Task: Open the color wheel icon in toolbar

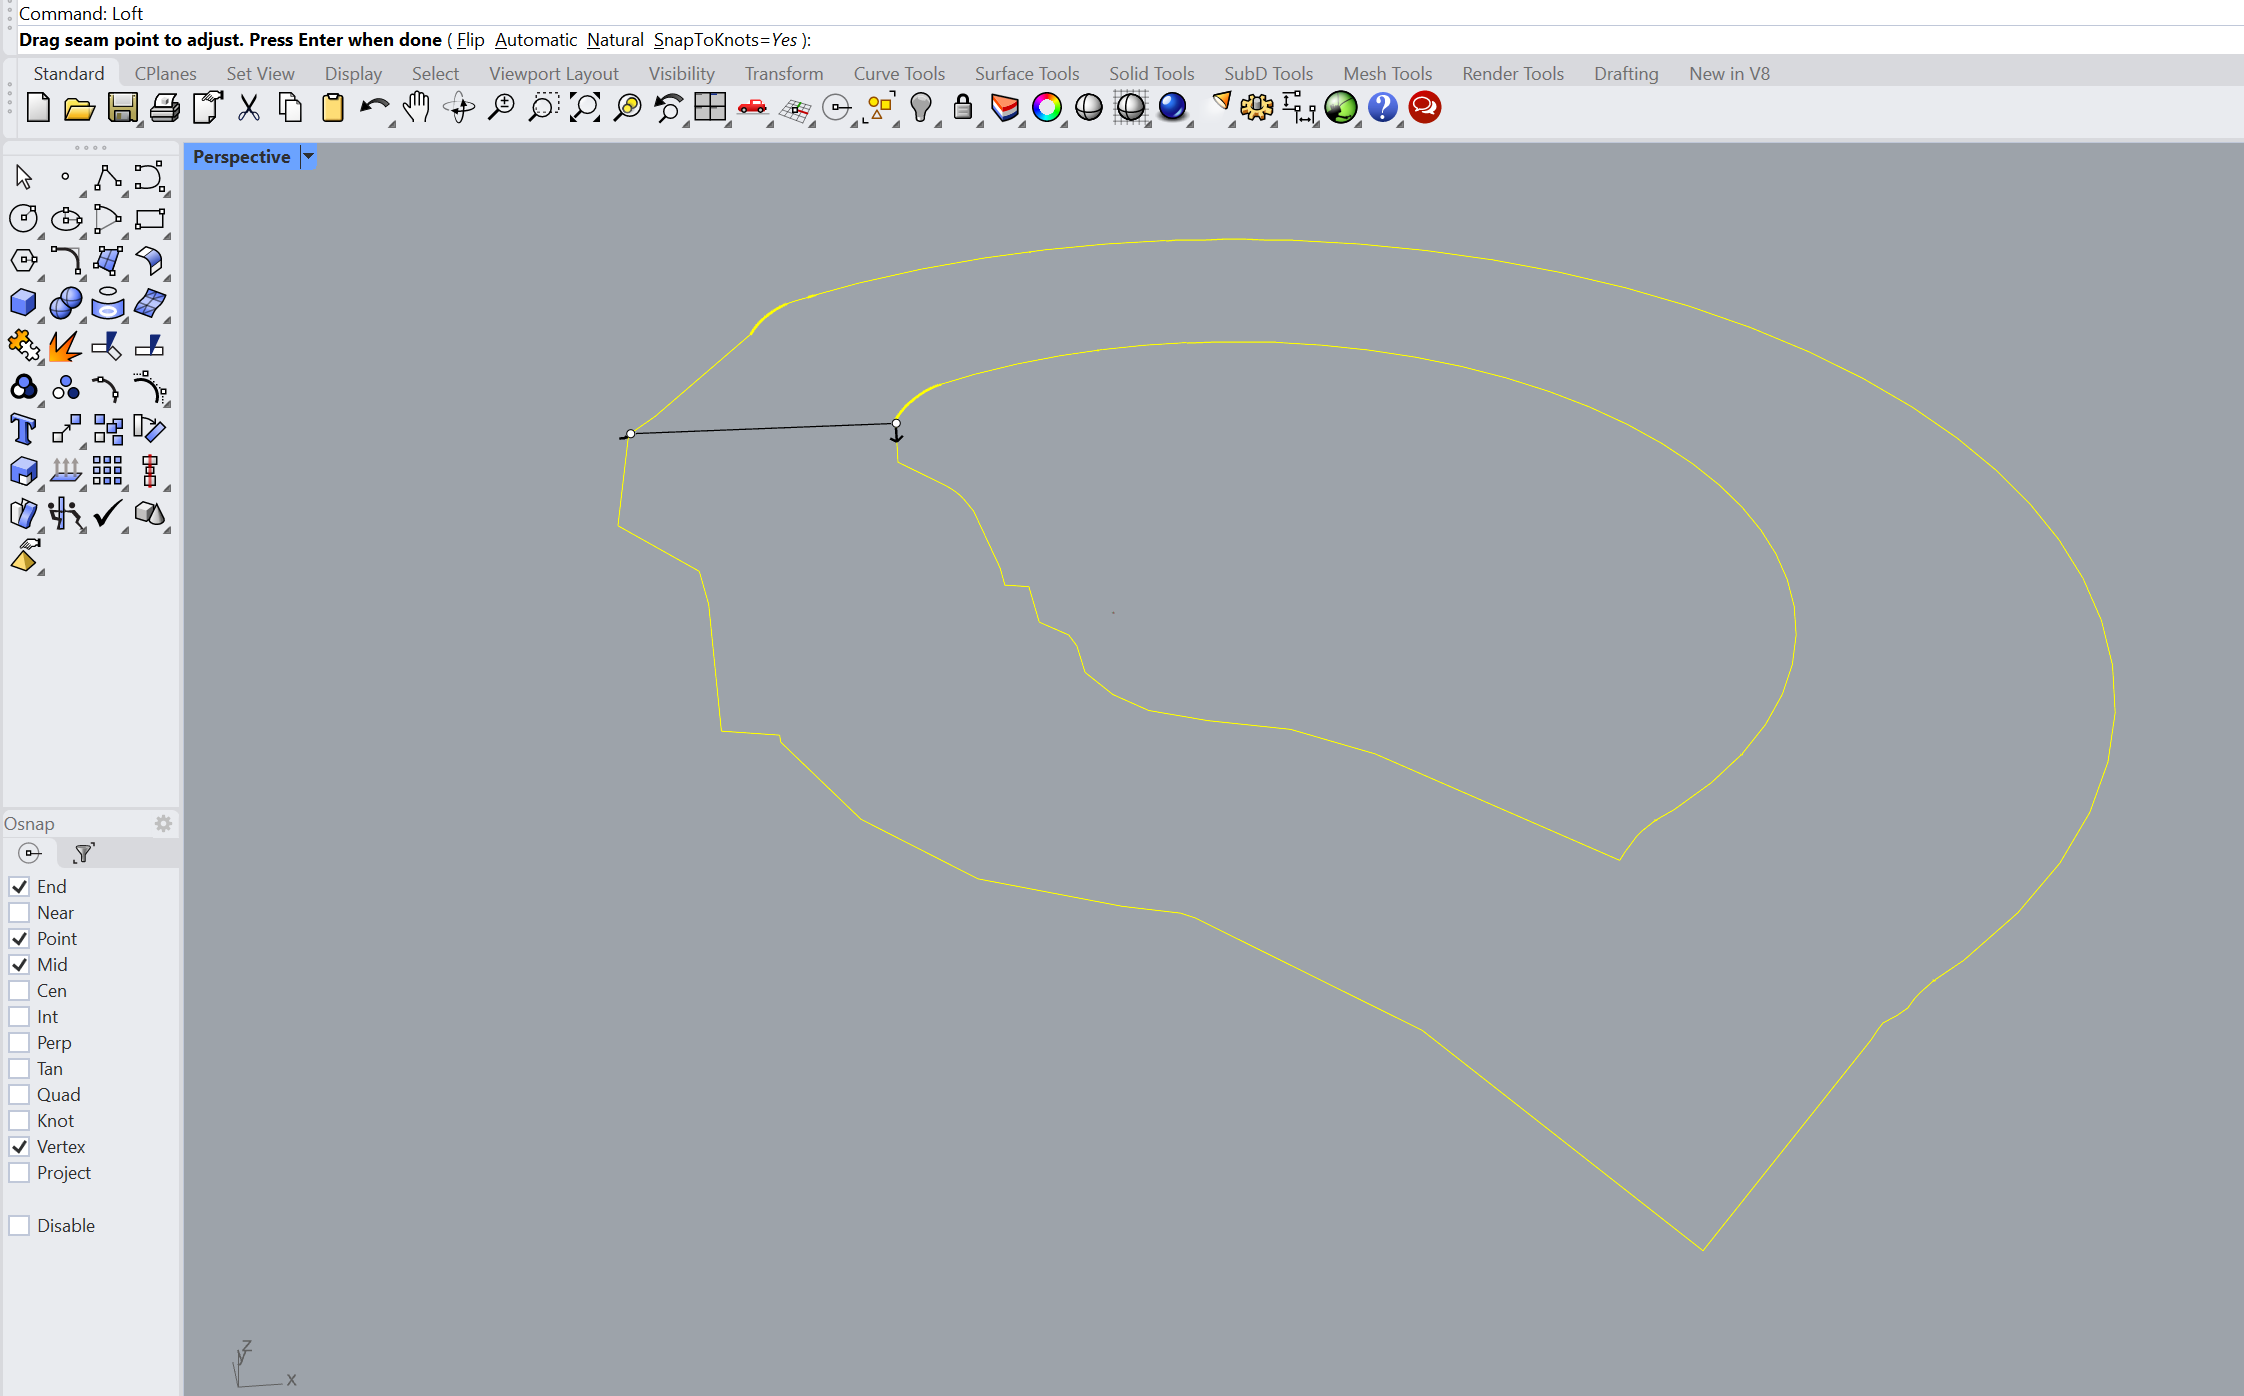Action: click(1046, 108)
